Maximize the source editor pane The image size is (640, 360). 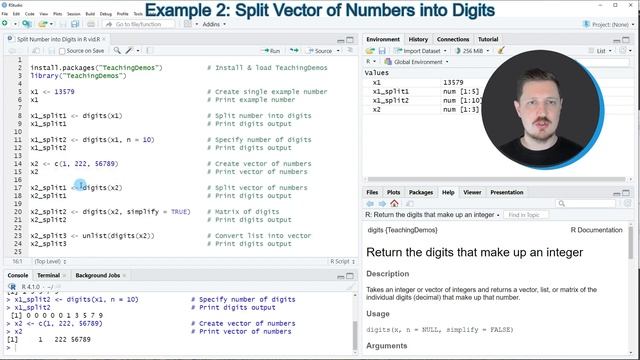350,40
